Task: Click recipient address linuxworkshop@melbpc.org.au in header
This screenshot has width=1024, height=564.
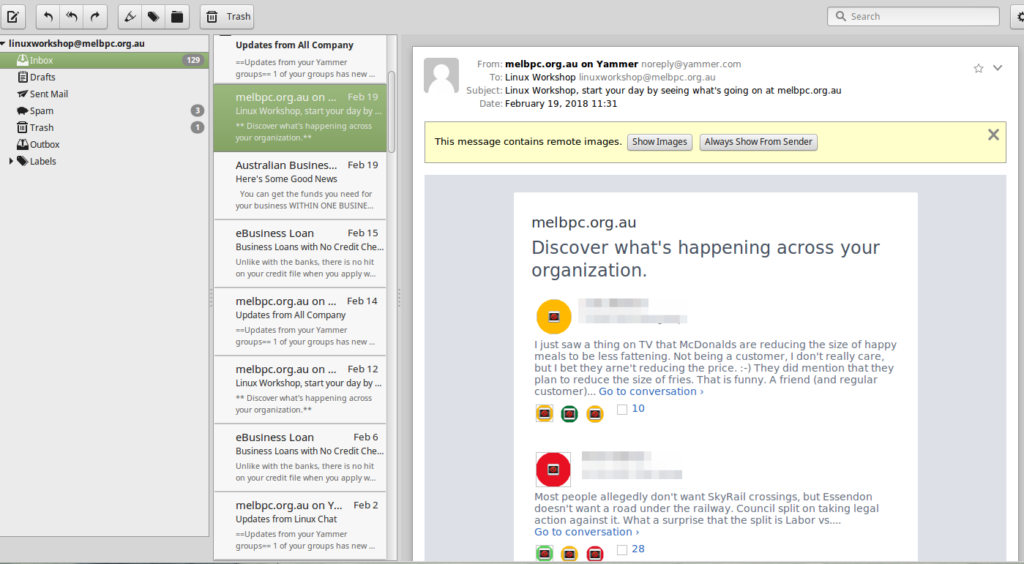Action: pos(647,77)
